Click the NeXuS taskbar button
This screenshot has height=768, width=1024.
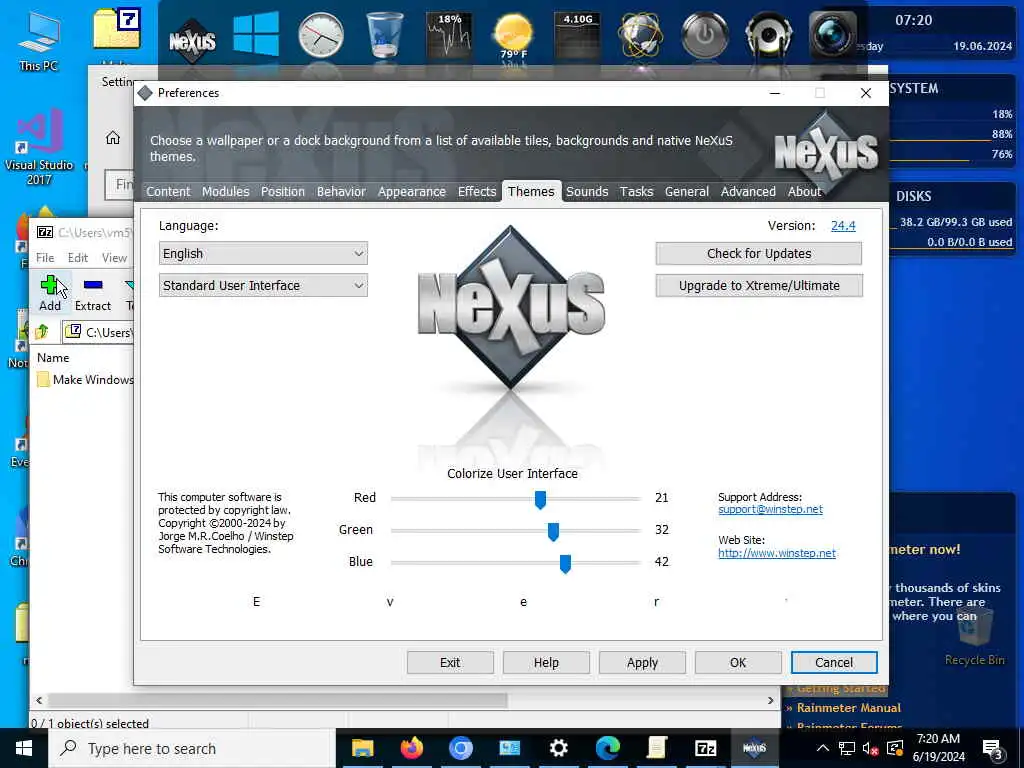point(754,748)
